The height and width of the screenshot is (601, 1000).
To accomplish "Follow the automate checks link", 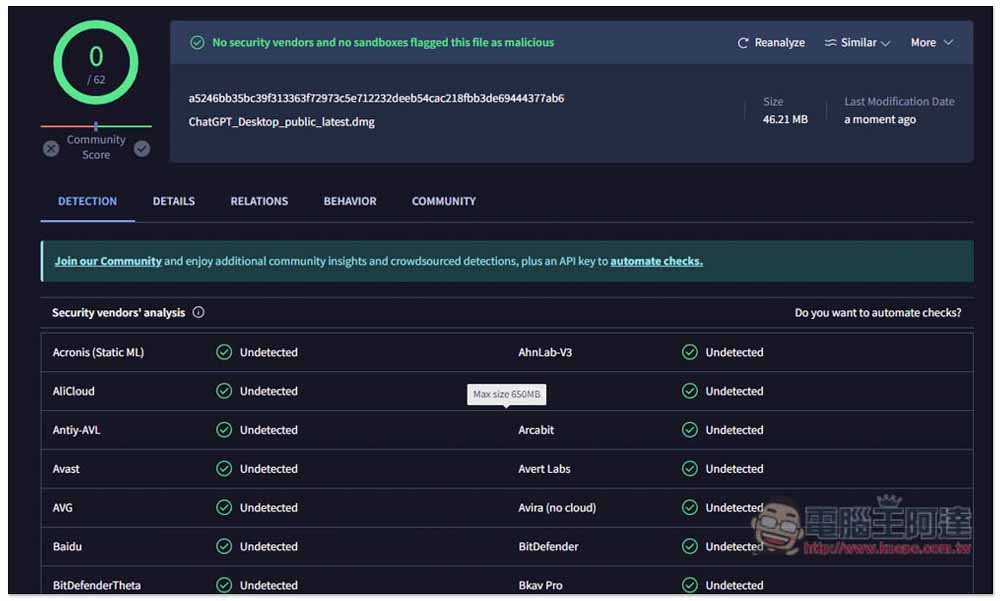I will coord(656,261).
